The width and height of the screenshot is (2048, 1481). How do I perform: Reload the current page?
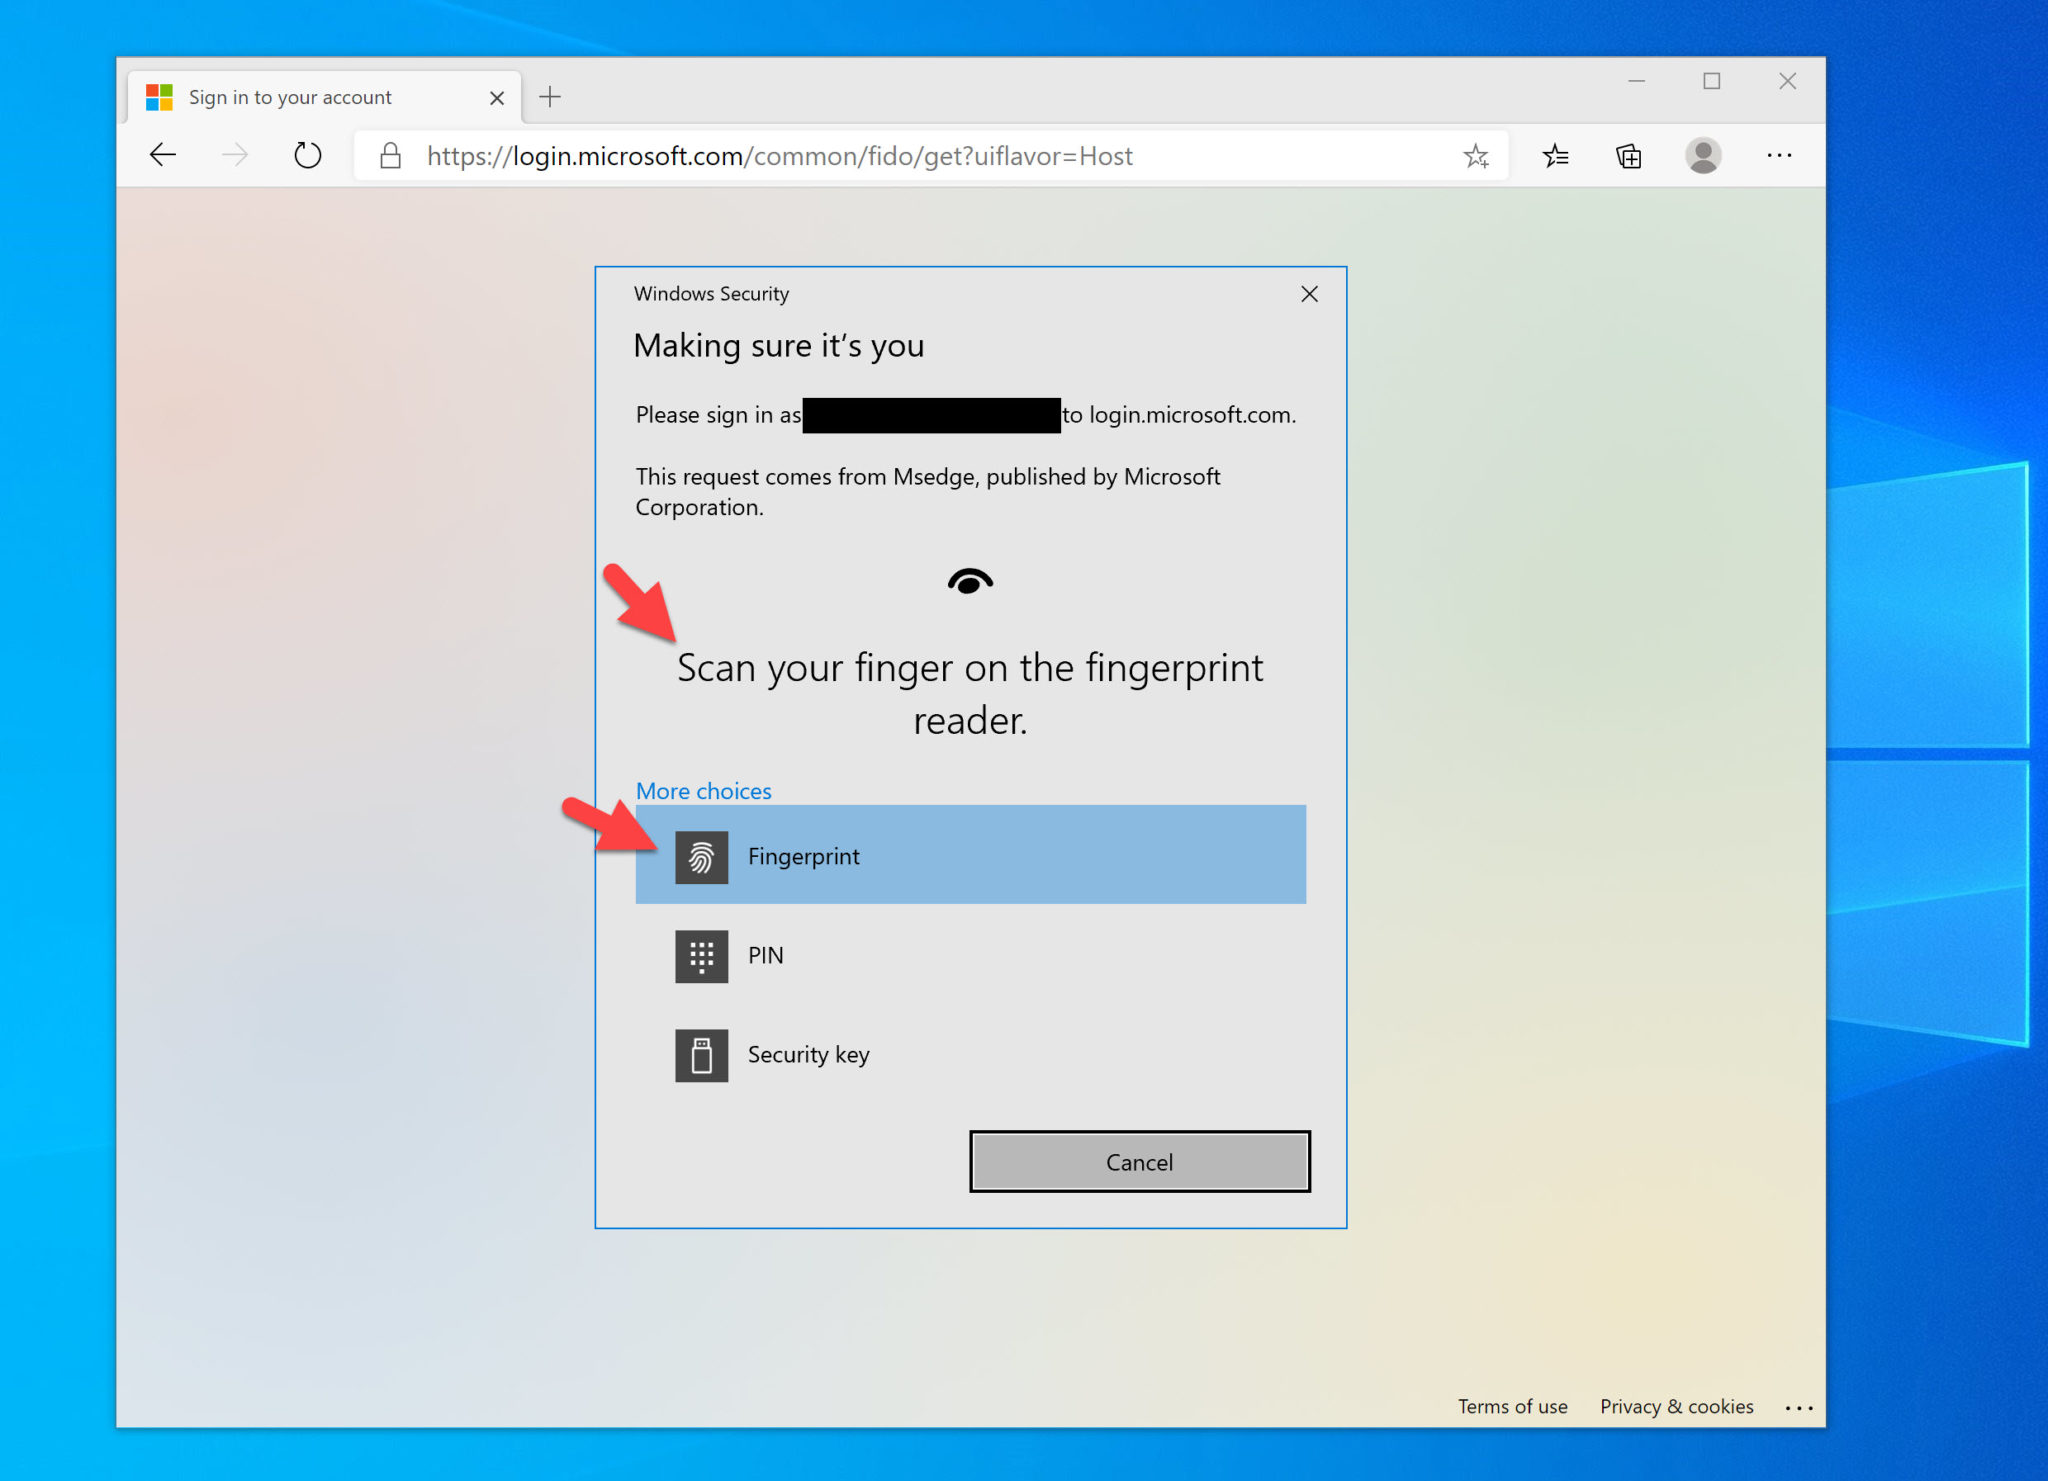point(307,155)
